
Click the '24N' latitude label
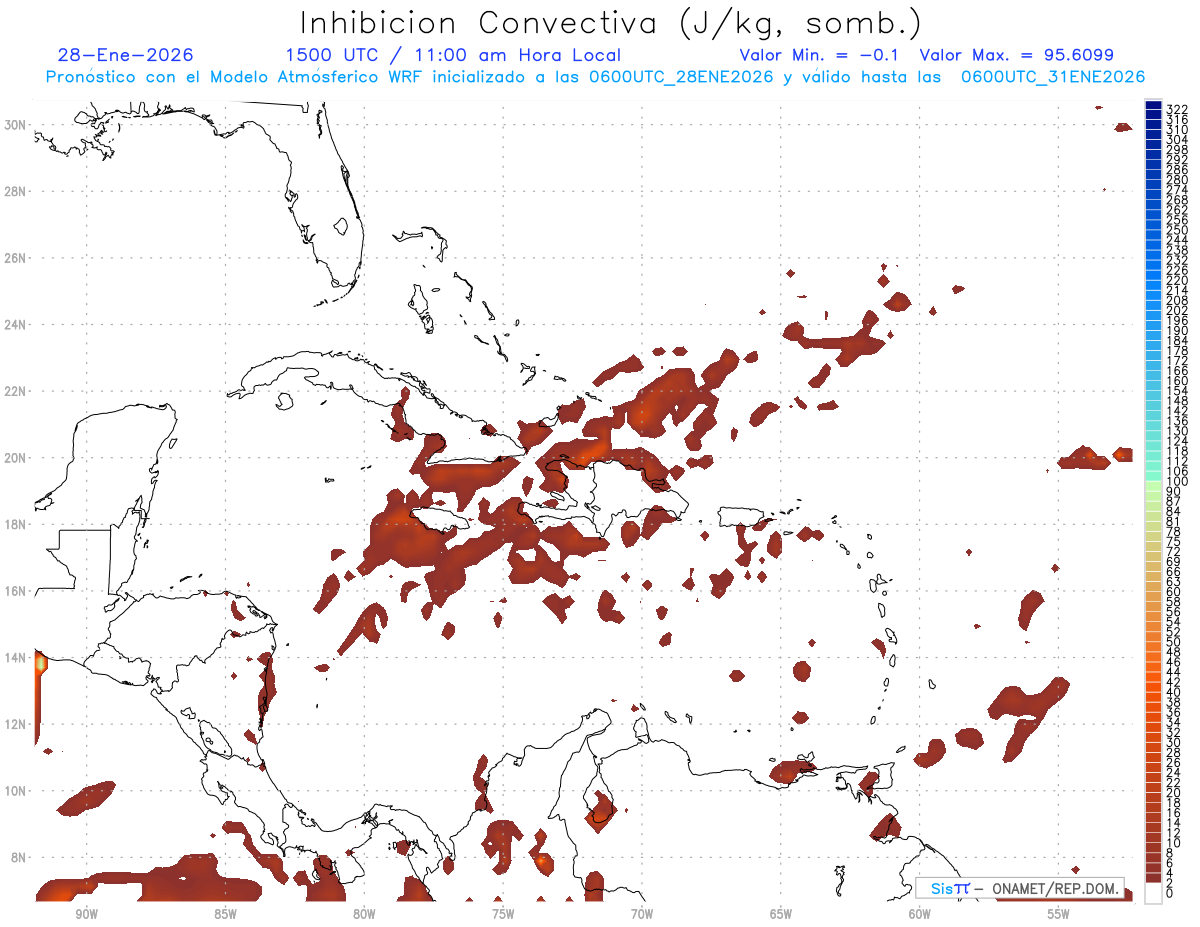[x=16, y=324]
